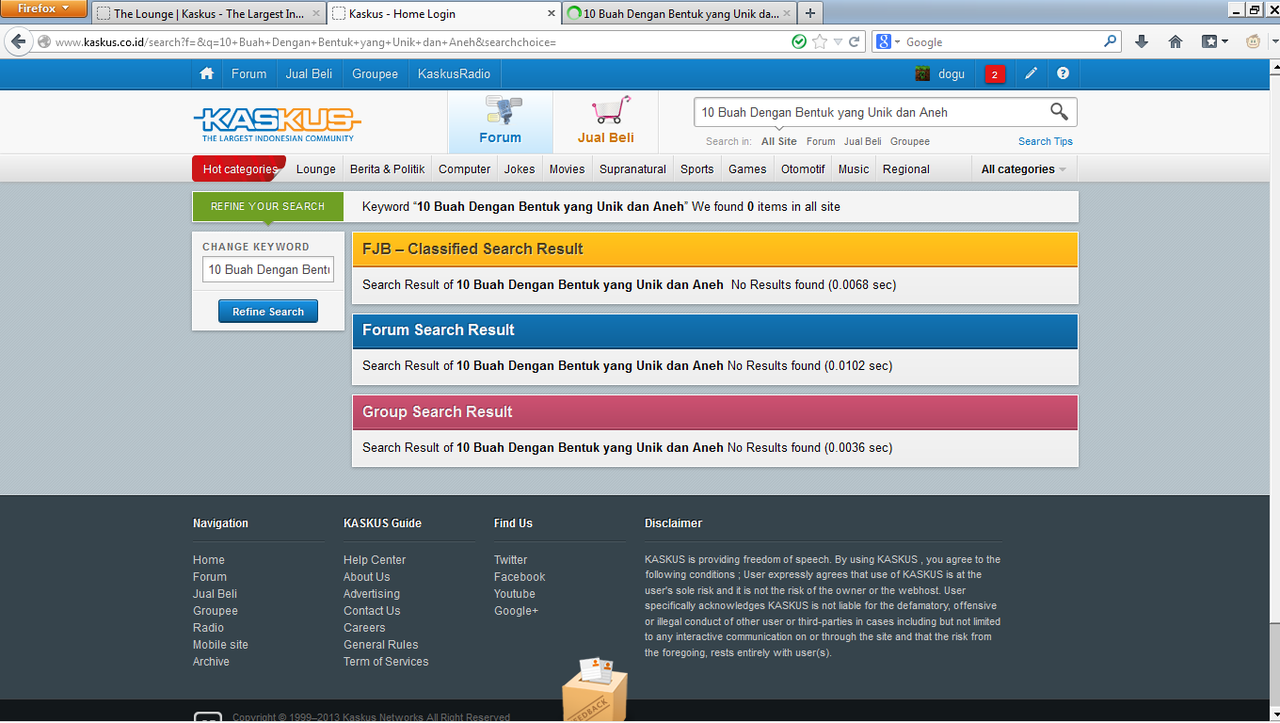Open KaskusRadio in top navbar
This screenshot has height=723, width=1280.
(454, 74)
